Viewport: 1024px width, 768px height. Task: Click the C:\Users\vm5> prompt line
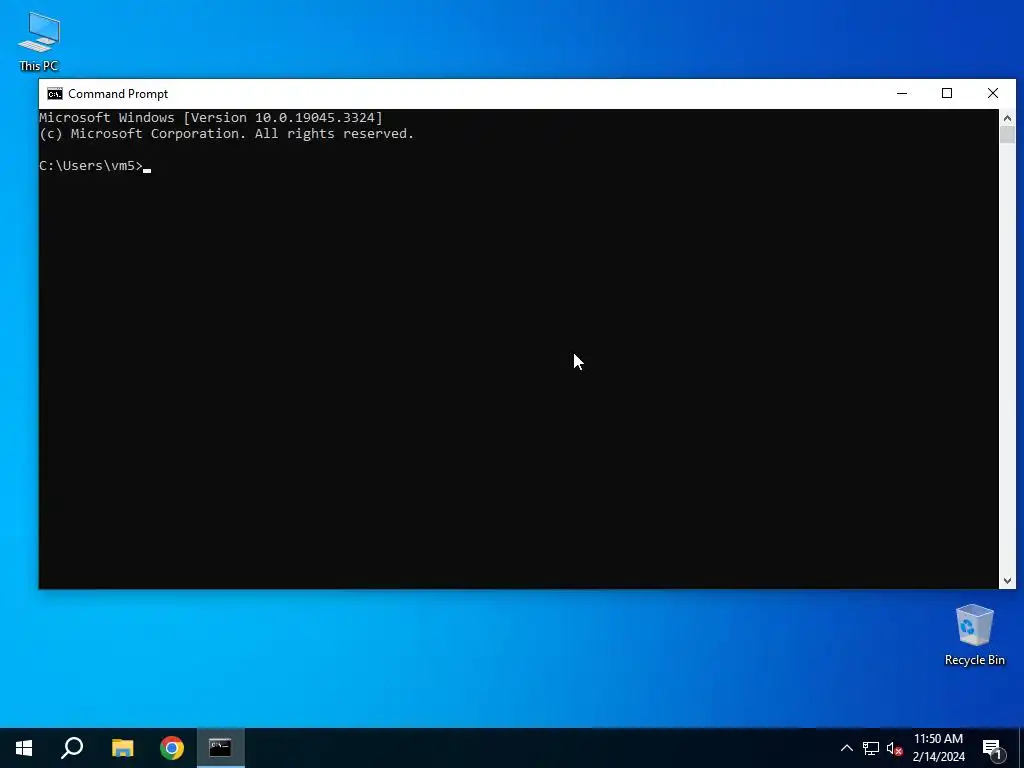91,166
